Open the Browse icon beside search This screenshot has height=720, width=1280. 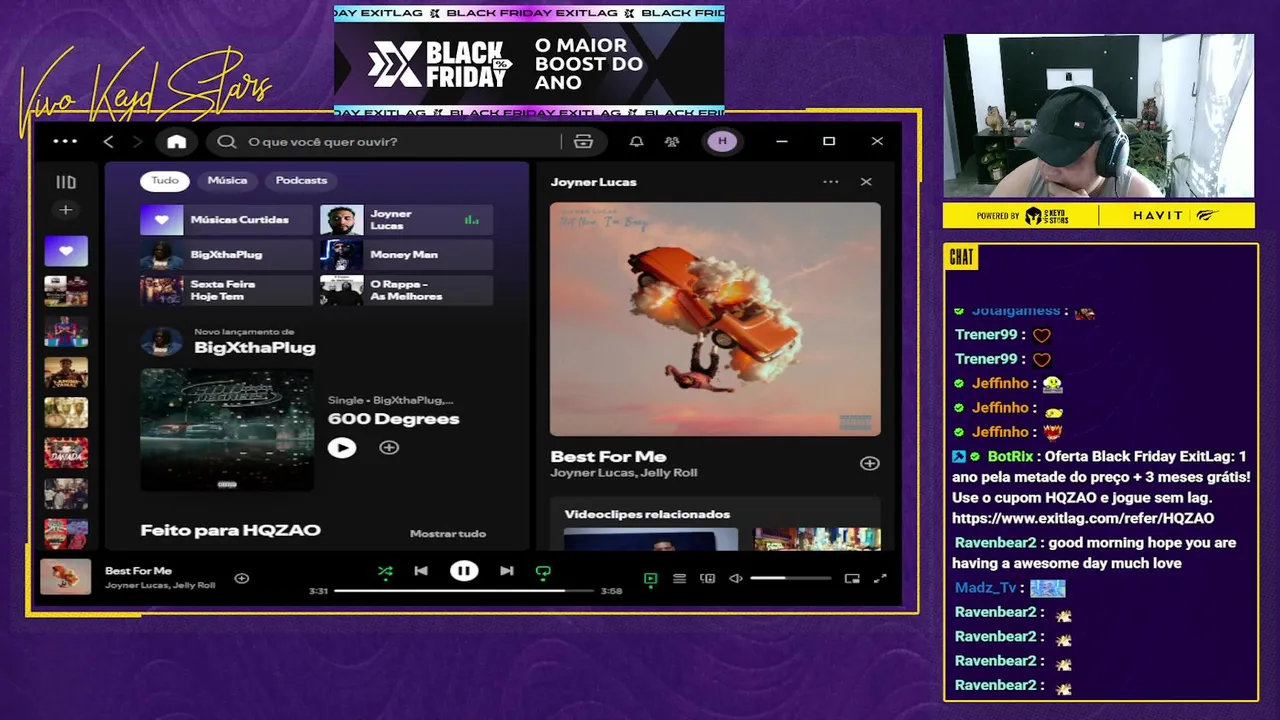pyautogui.click(x=583, y=142)
